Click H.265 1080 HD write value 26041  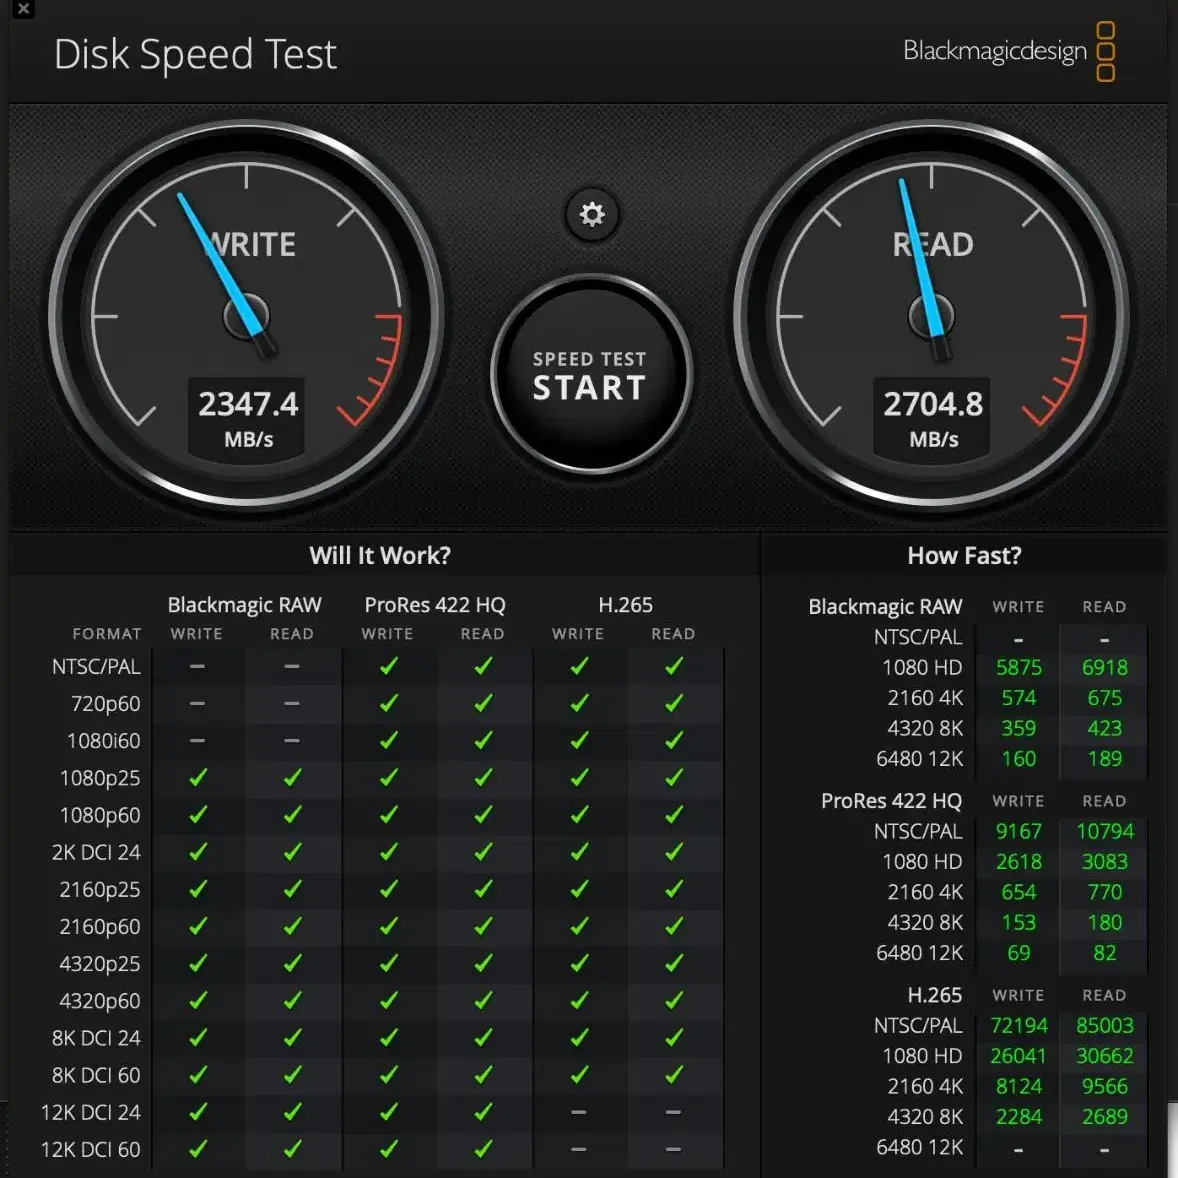point(1019,1056)
